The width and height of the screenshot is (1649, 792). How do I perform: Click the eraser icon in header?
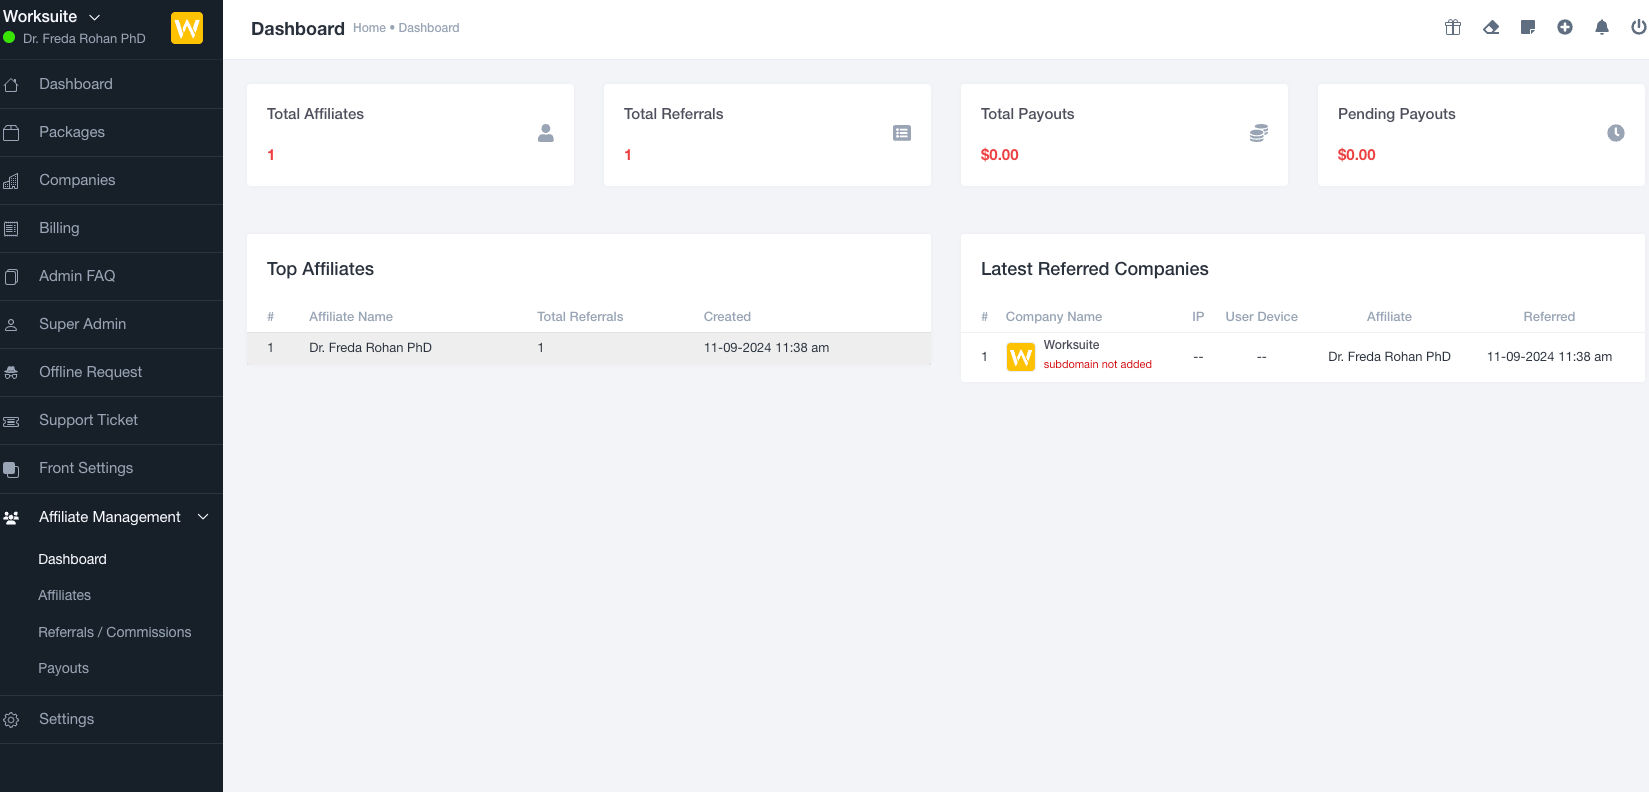pos(1491,28)
